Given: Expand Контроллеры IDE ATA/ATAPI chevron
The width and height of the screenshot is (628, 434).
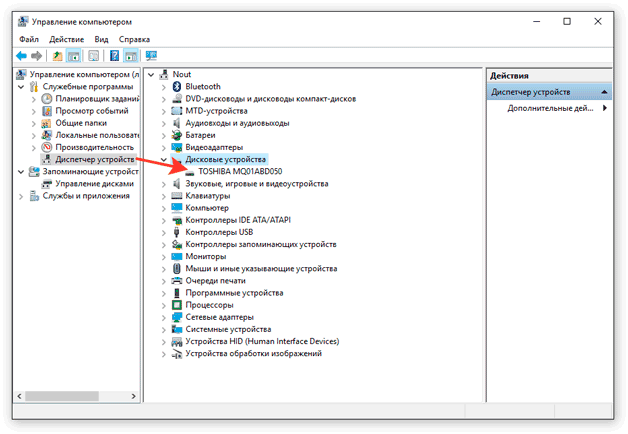Looking at the screenshot, I should click(163, 221).
